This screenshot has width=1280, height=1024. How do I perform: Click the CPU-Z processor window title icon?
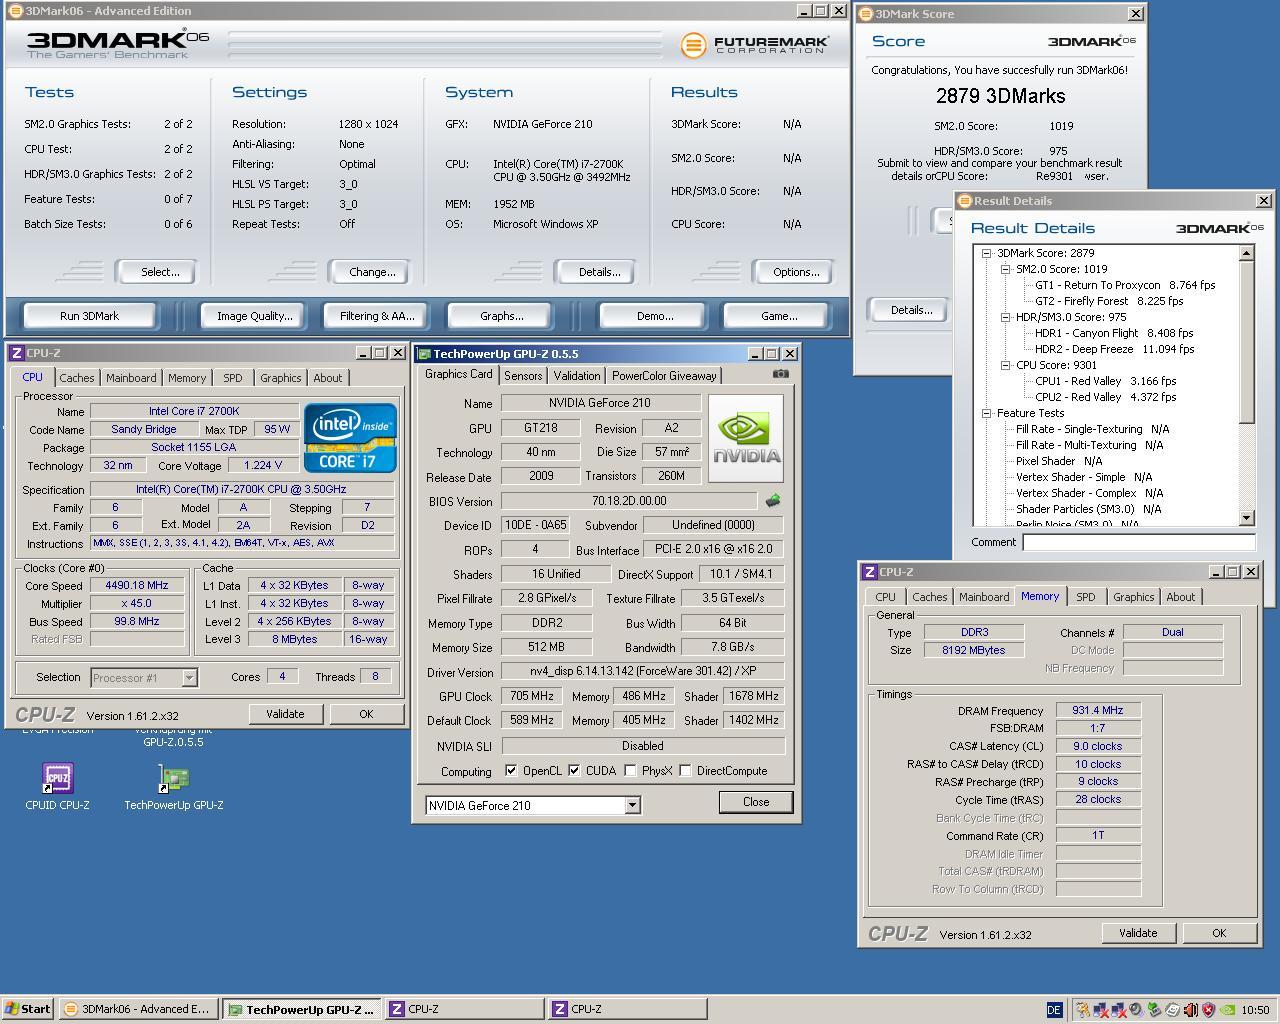(x=17, y=353)
